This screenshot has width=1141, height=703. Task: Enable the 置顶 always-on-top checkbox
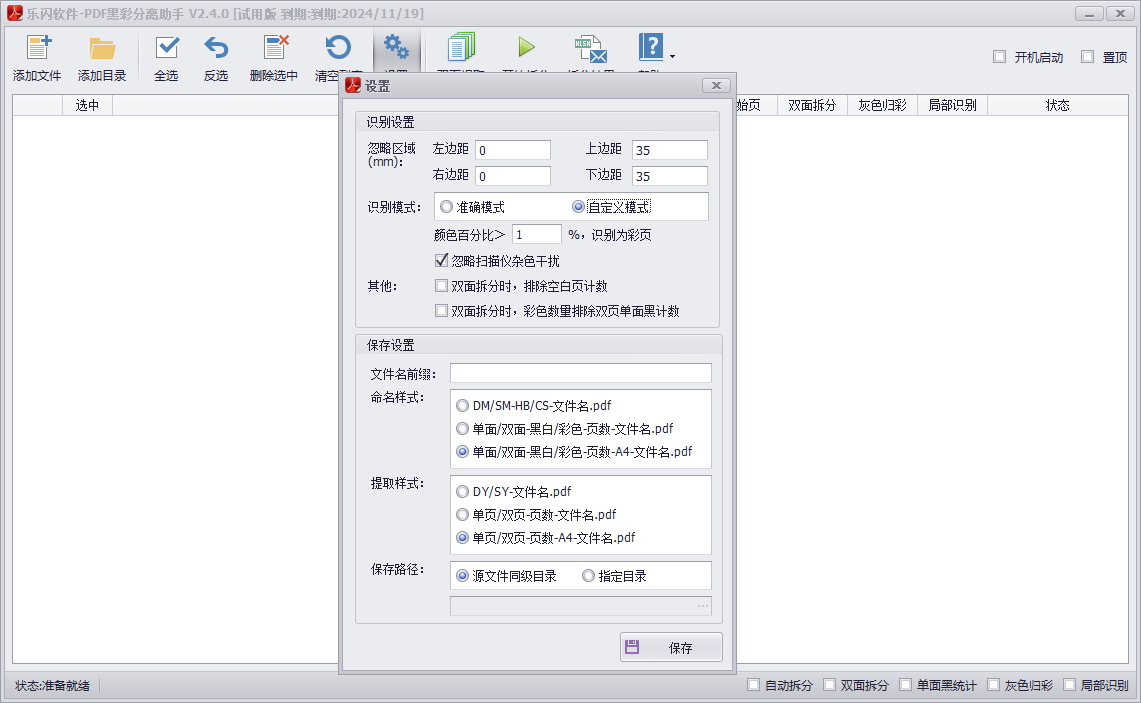click(x=1087, y=57)
